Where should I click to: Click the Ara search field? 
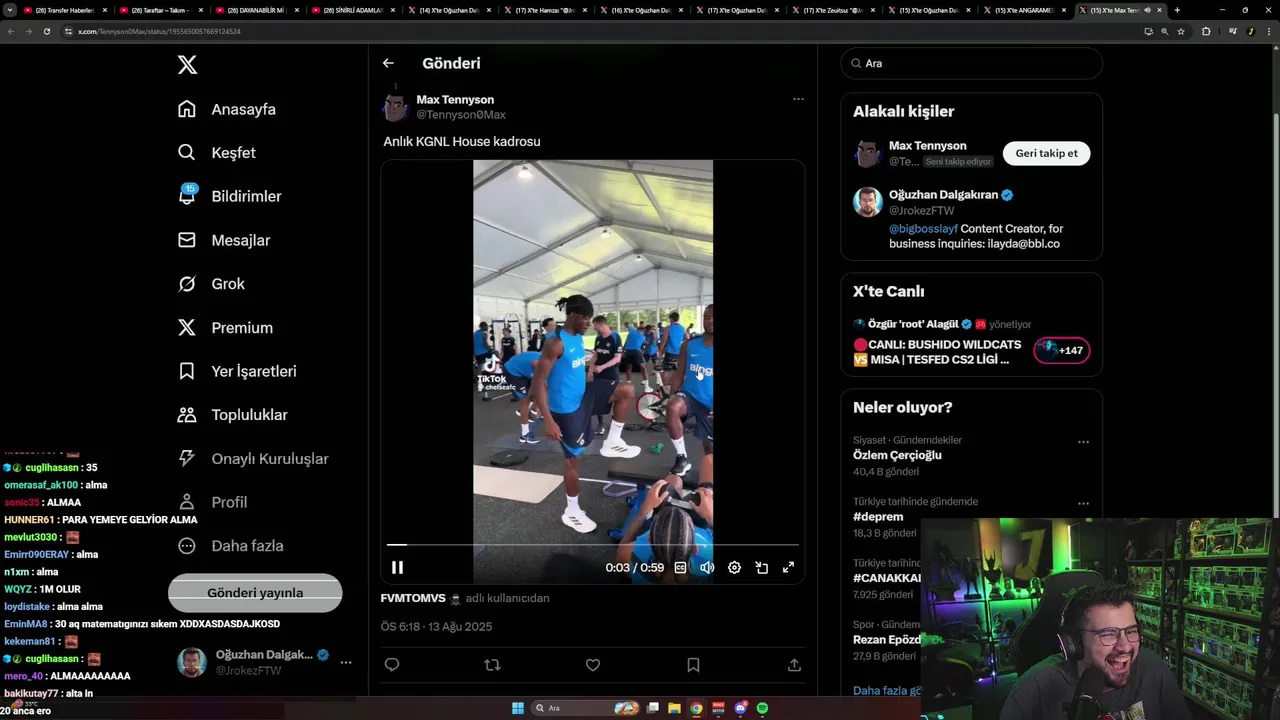pyautogui.click(x=972, y=63)
